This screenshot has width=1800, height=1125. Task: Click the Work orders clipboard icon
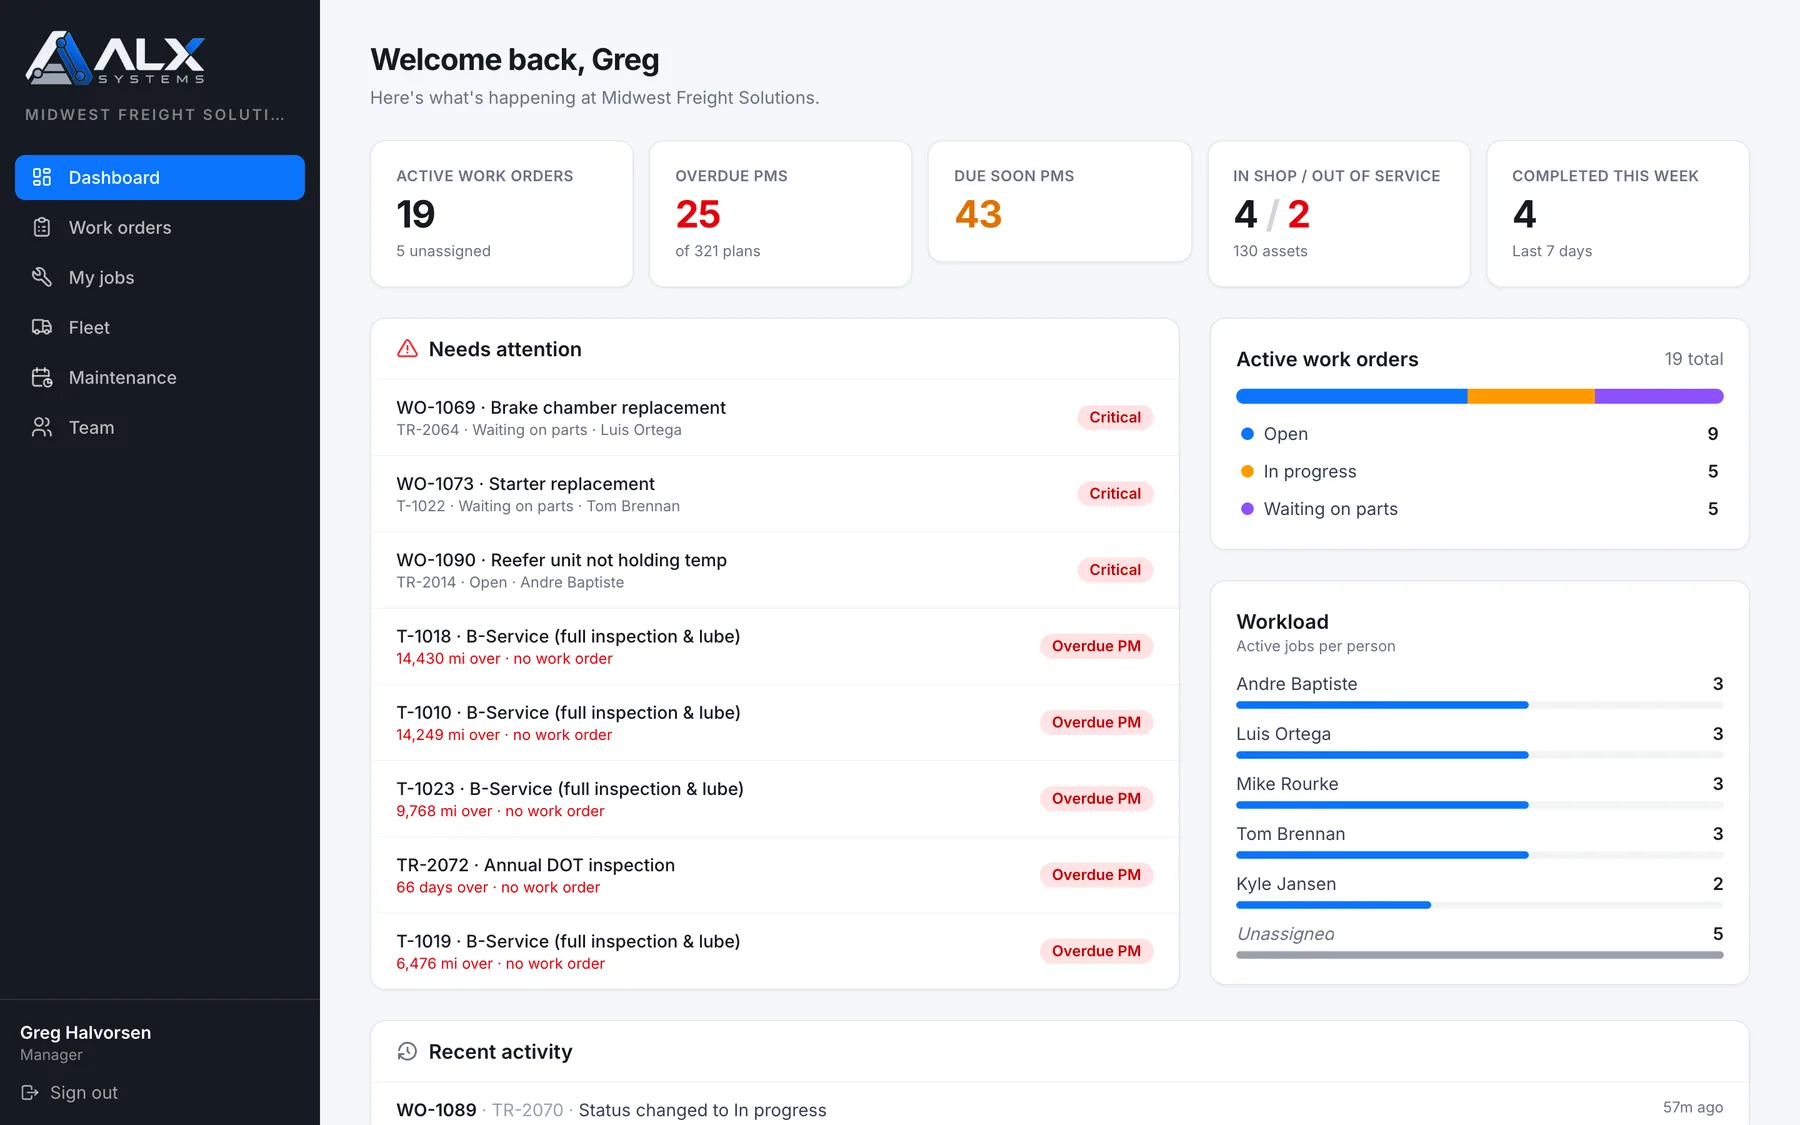(42, 227)
